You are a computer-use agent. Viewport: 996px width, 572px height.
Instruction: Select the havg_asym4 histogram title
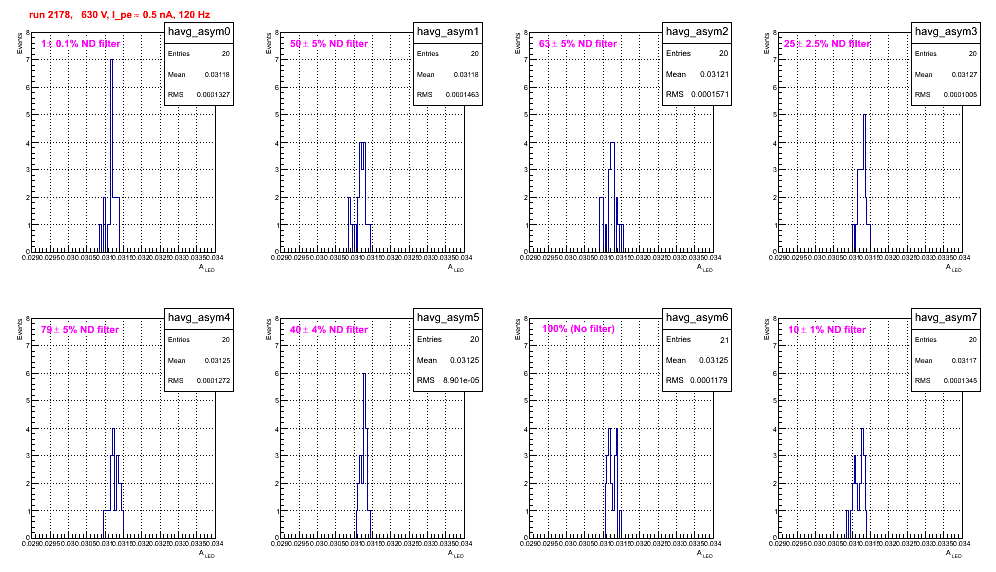(199, 318)
